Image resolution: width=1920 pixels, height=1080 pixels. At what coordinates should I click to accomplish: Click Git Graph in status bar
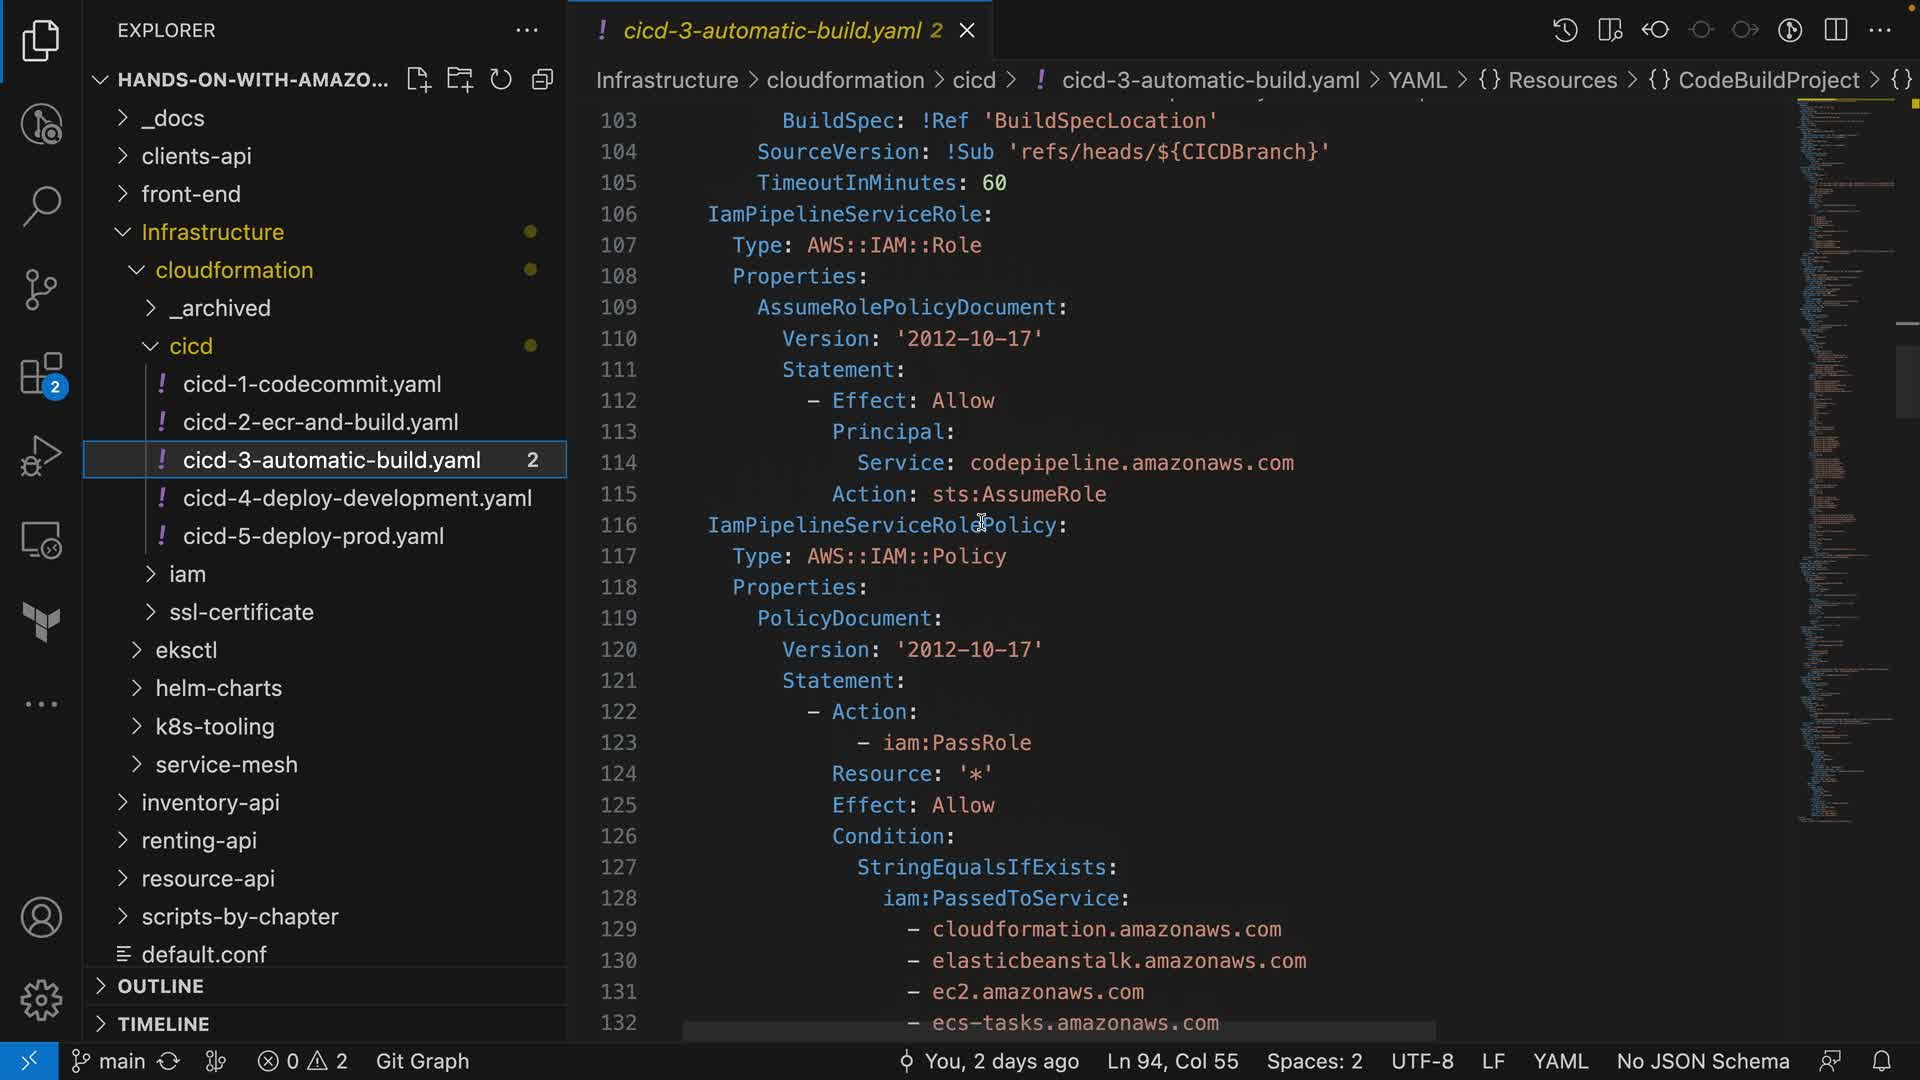(x=422, y=1061)
